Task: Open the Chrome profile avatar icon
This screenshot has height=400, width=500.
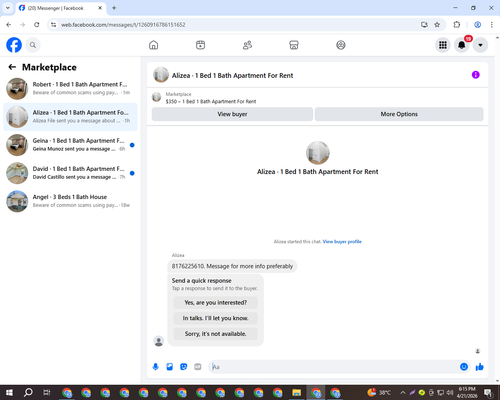Action: pos(477,25)
